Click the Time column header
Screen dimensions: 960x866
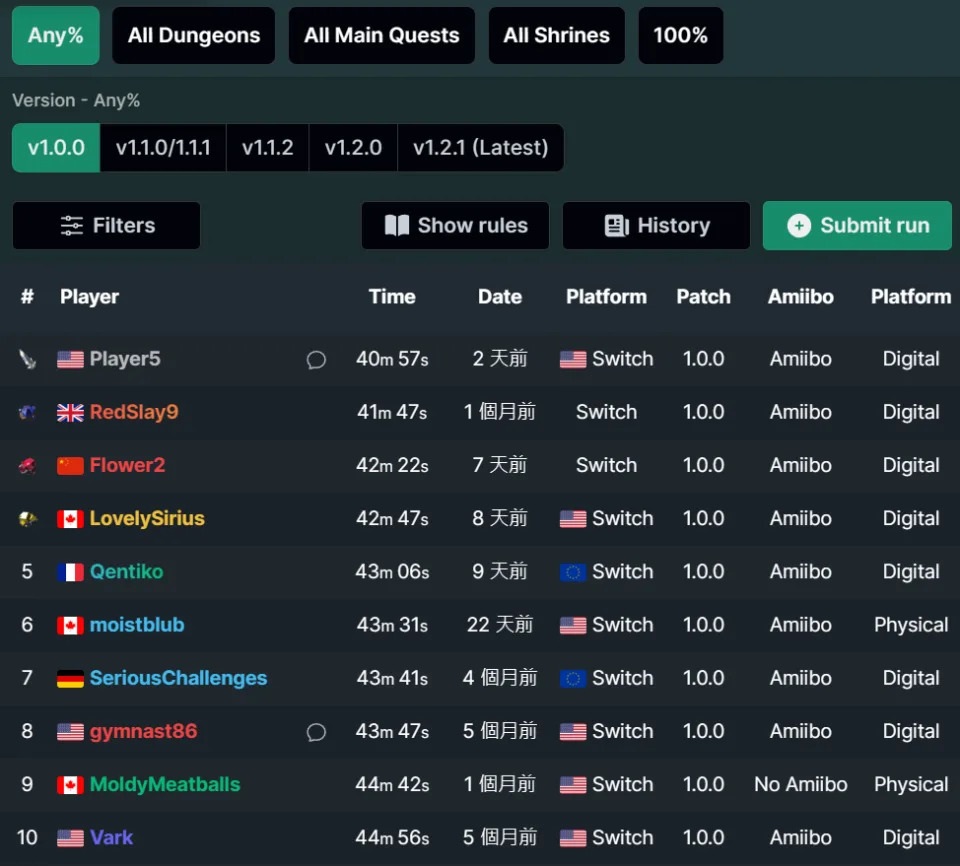392,297
